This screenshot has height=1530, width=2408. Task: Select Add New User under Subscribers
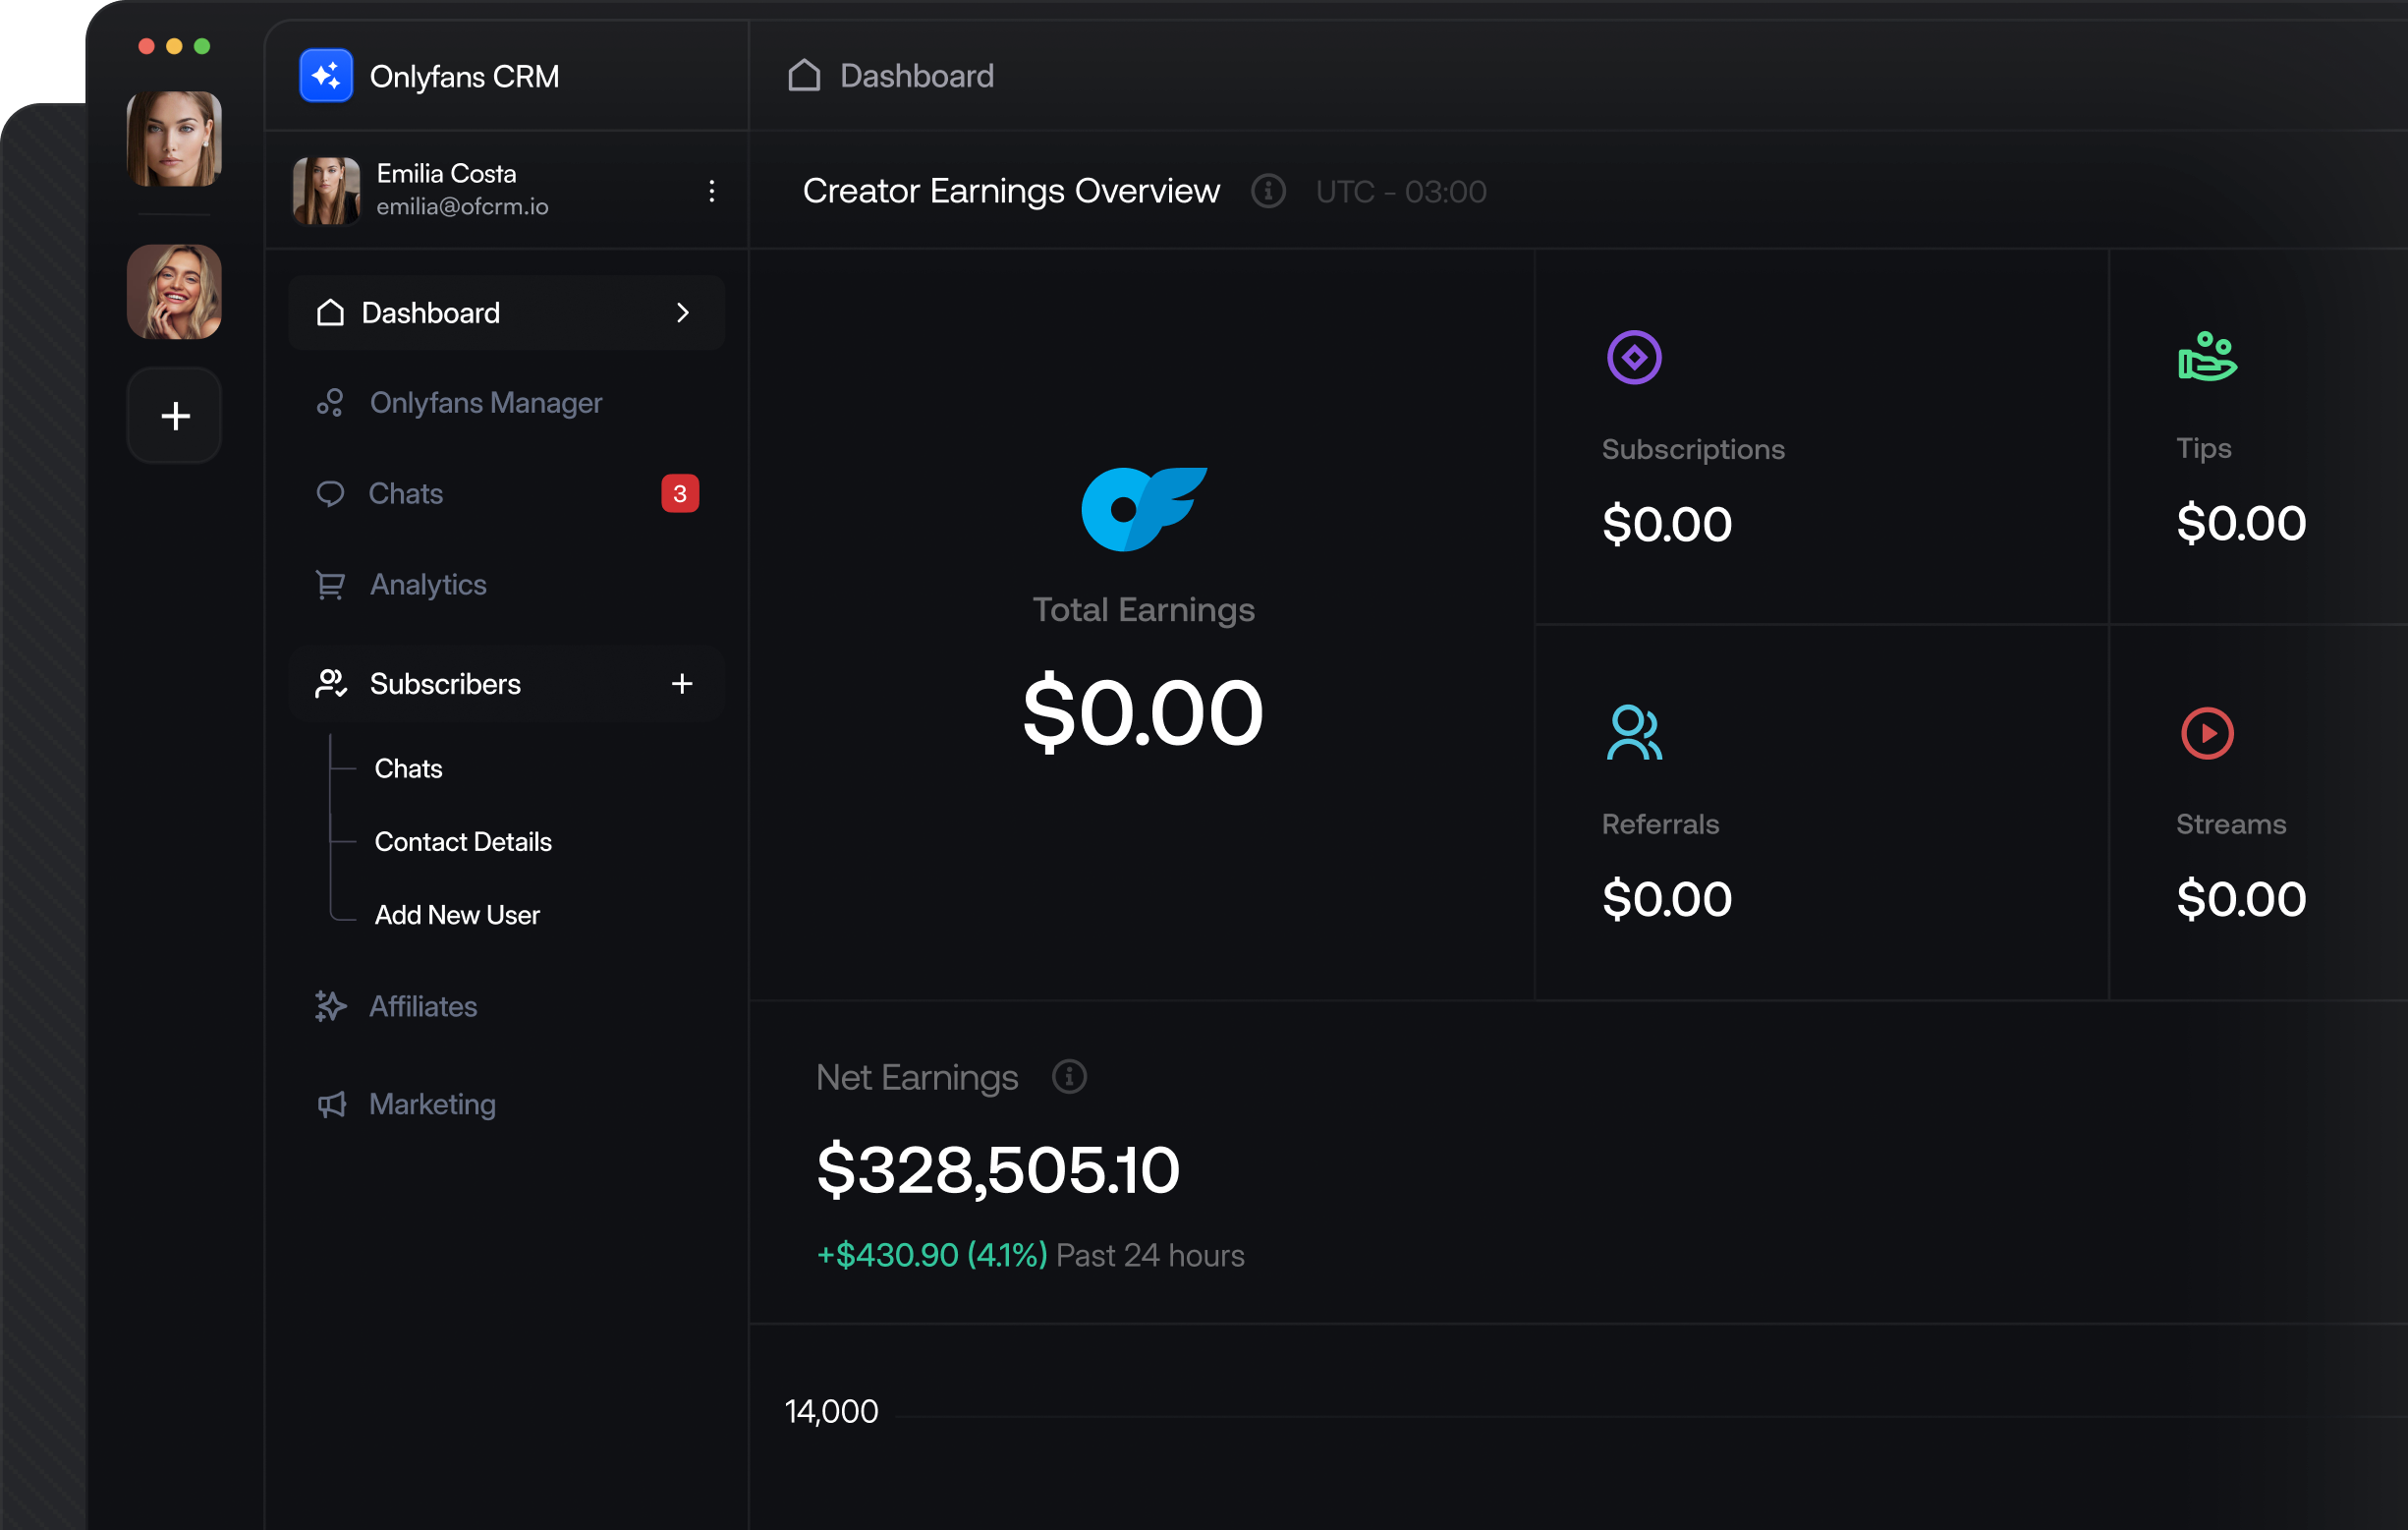pos(457,915)
